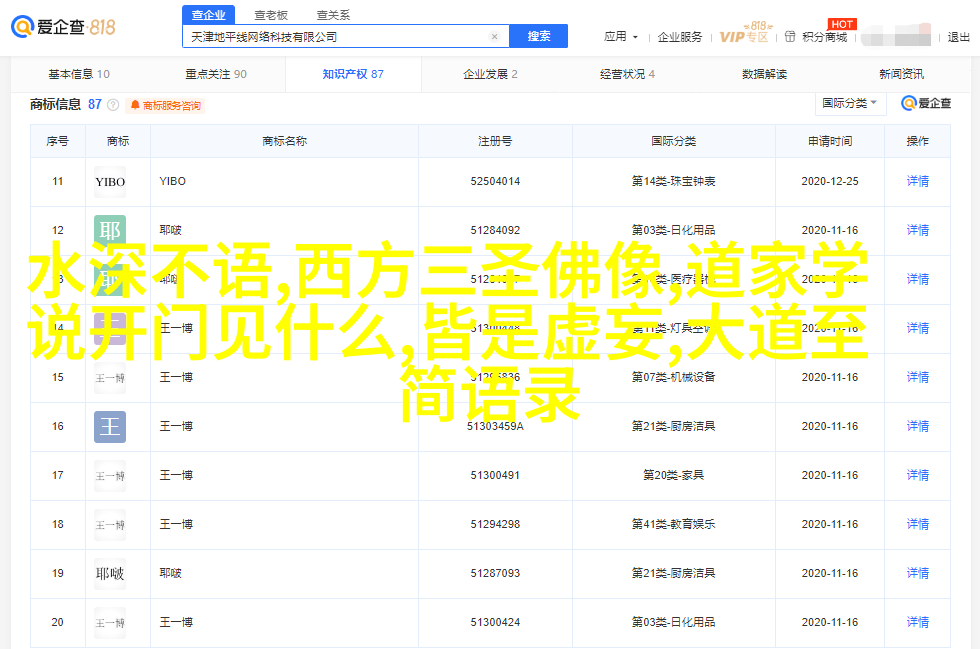Open the 耶啵 trademark image in row 19
The image size is (980, 649).
click(x=110, y=573)
